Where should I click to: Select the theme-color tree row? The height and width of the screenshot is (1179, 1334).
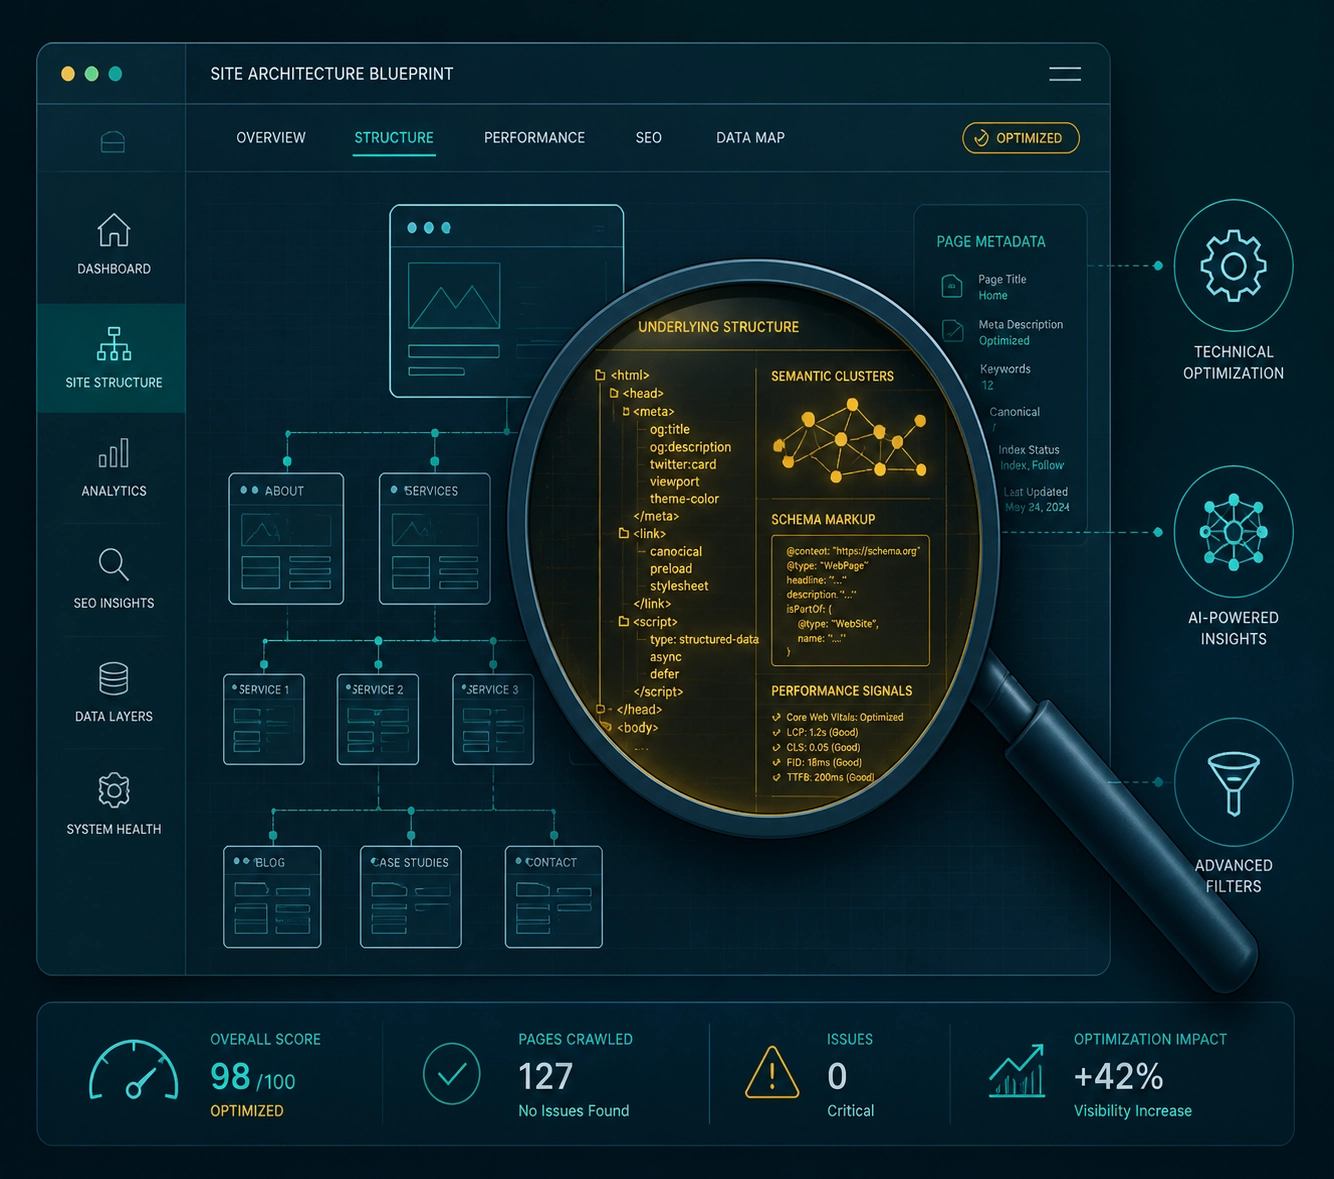684,499
